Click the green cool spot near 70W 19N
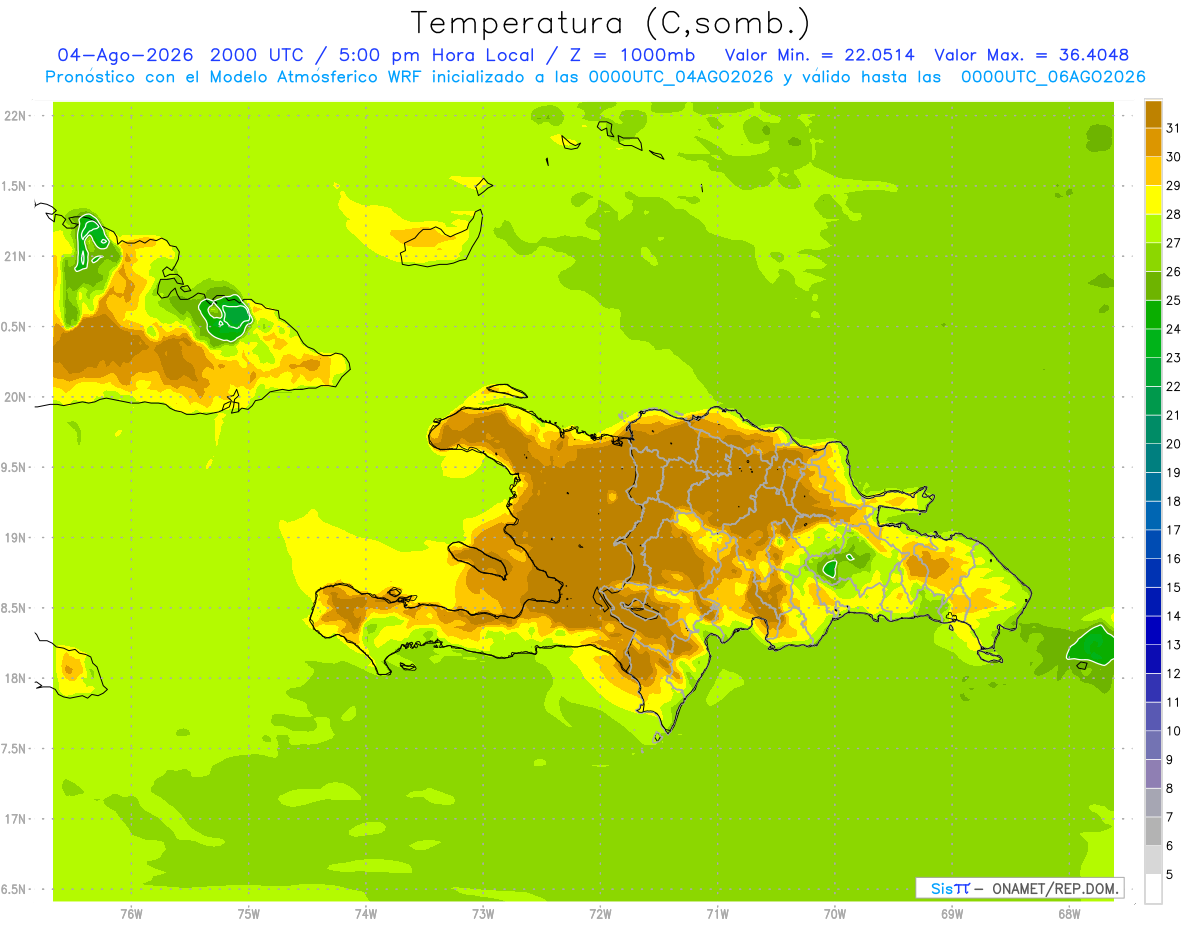This screenshot has height=927, width=1200. (x=830, y=568)
